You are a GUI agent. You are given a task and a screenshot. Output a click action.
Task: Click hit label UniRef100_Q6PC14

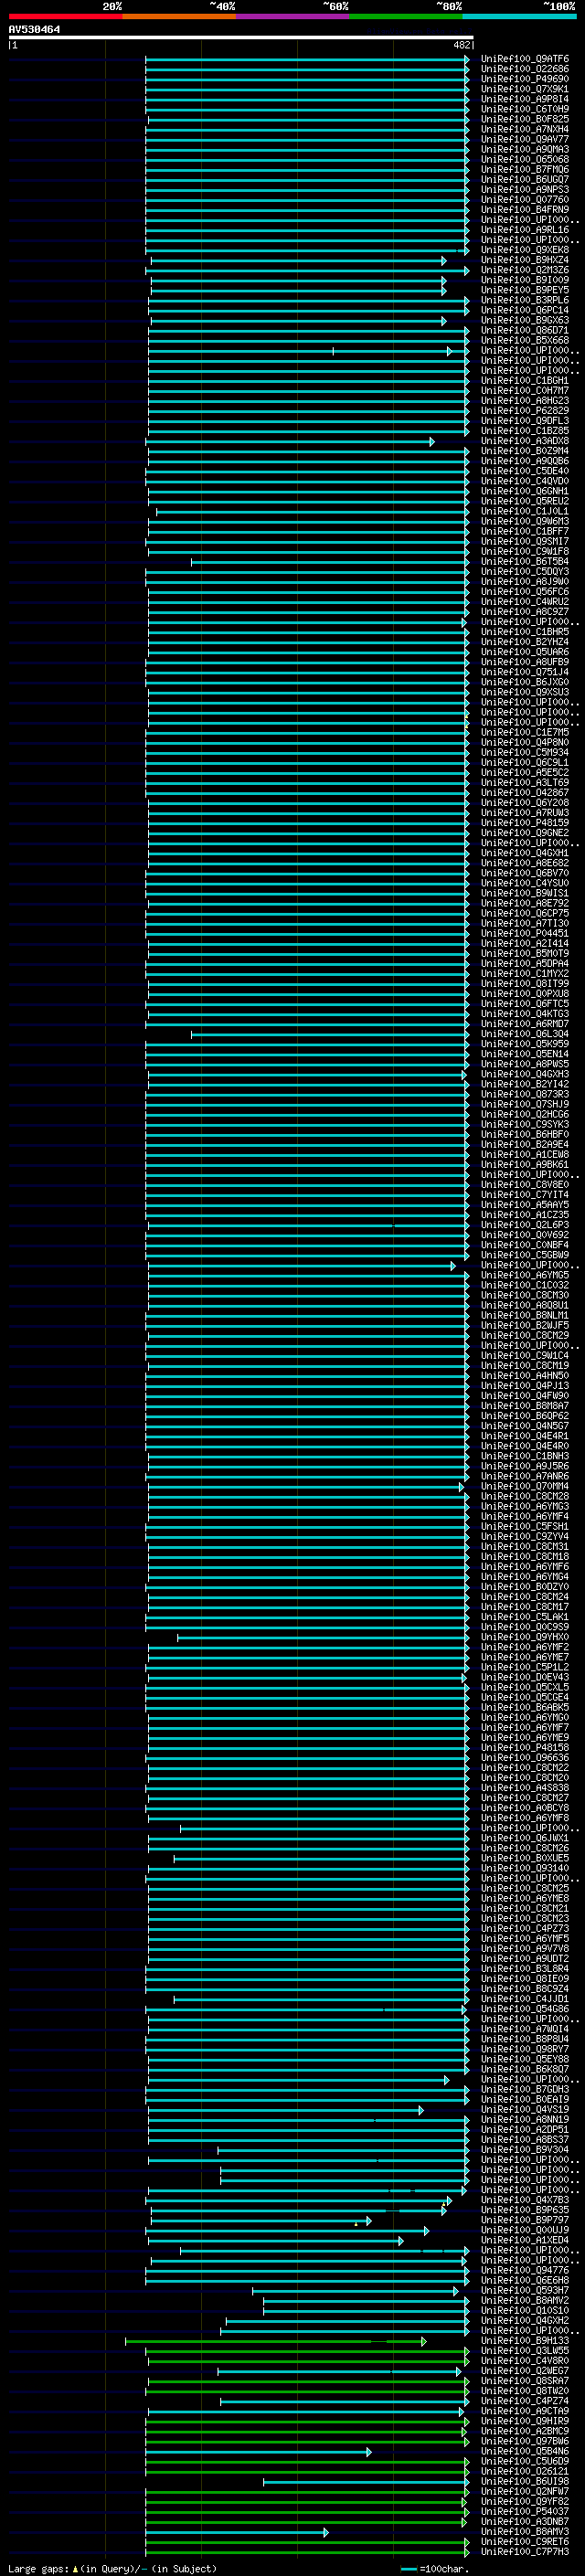525,310
